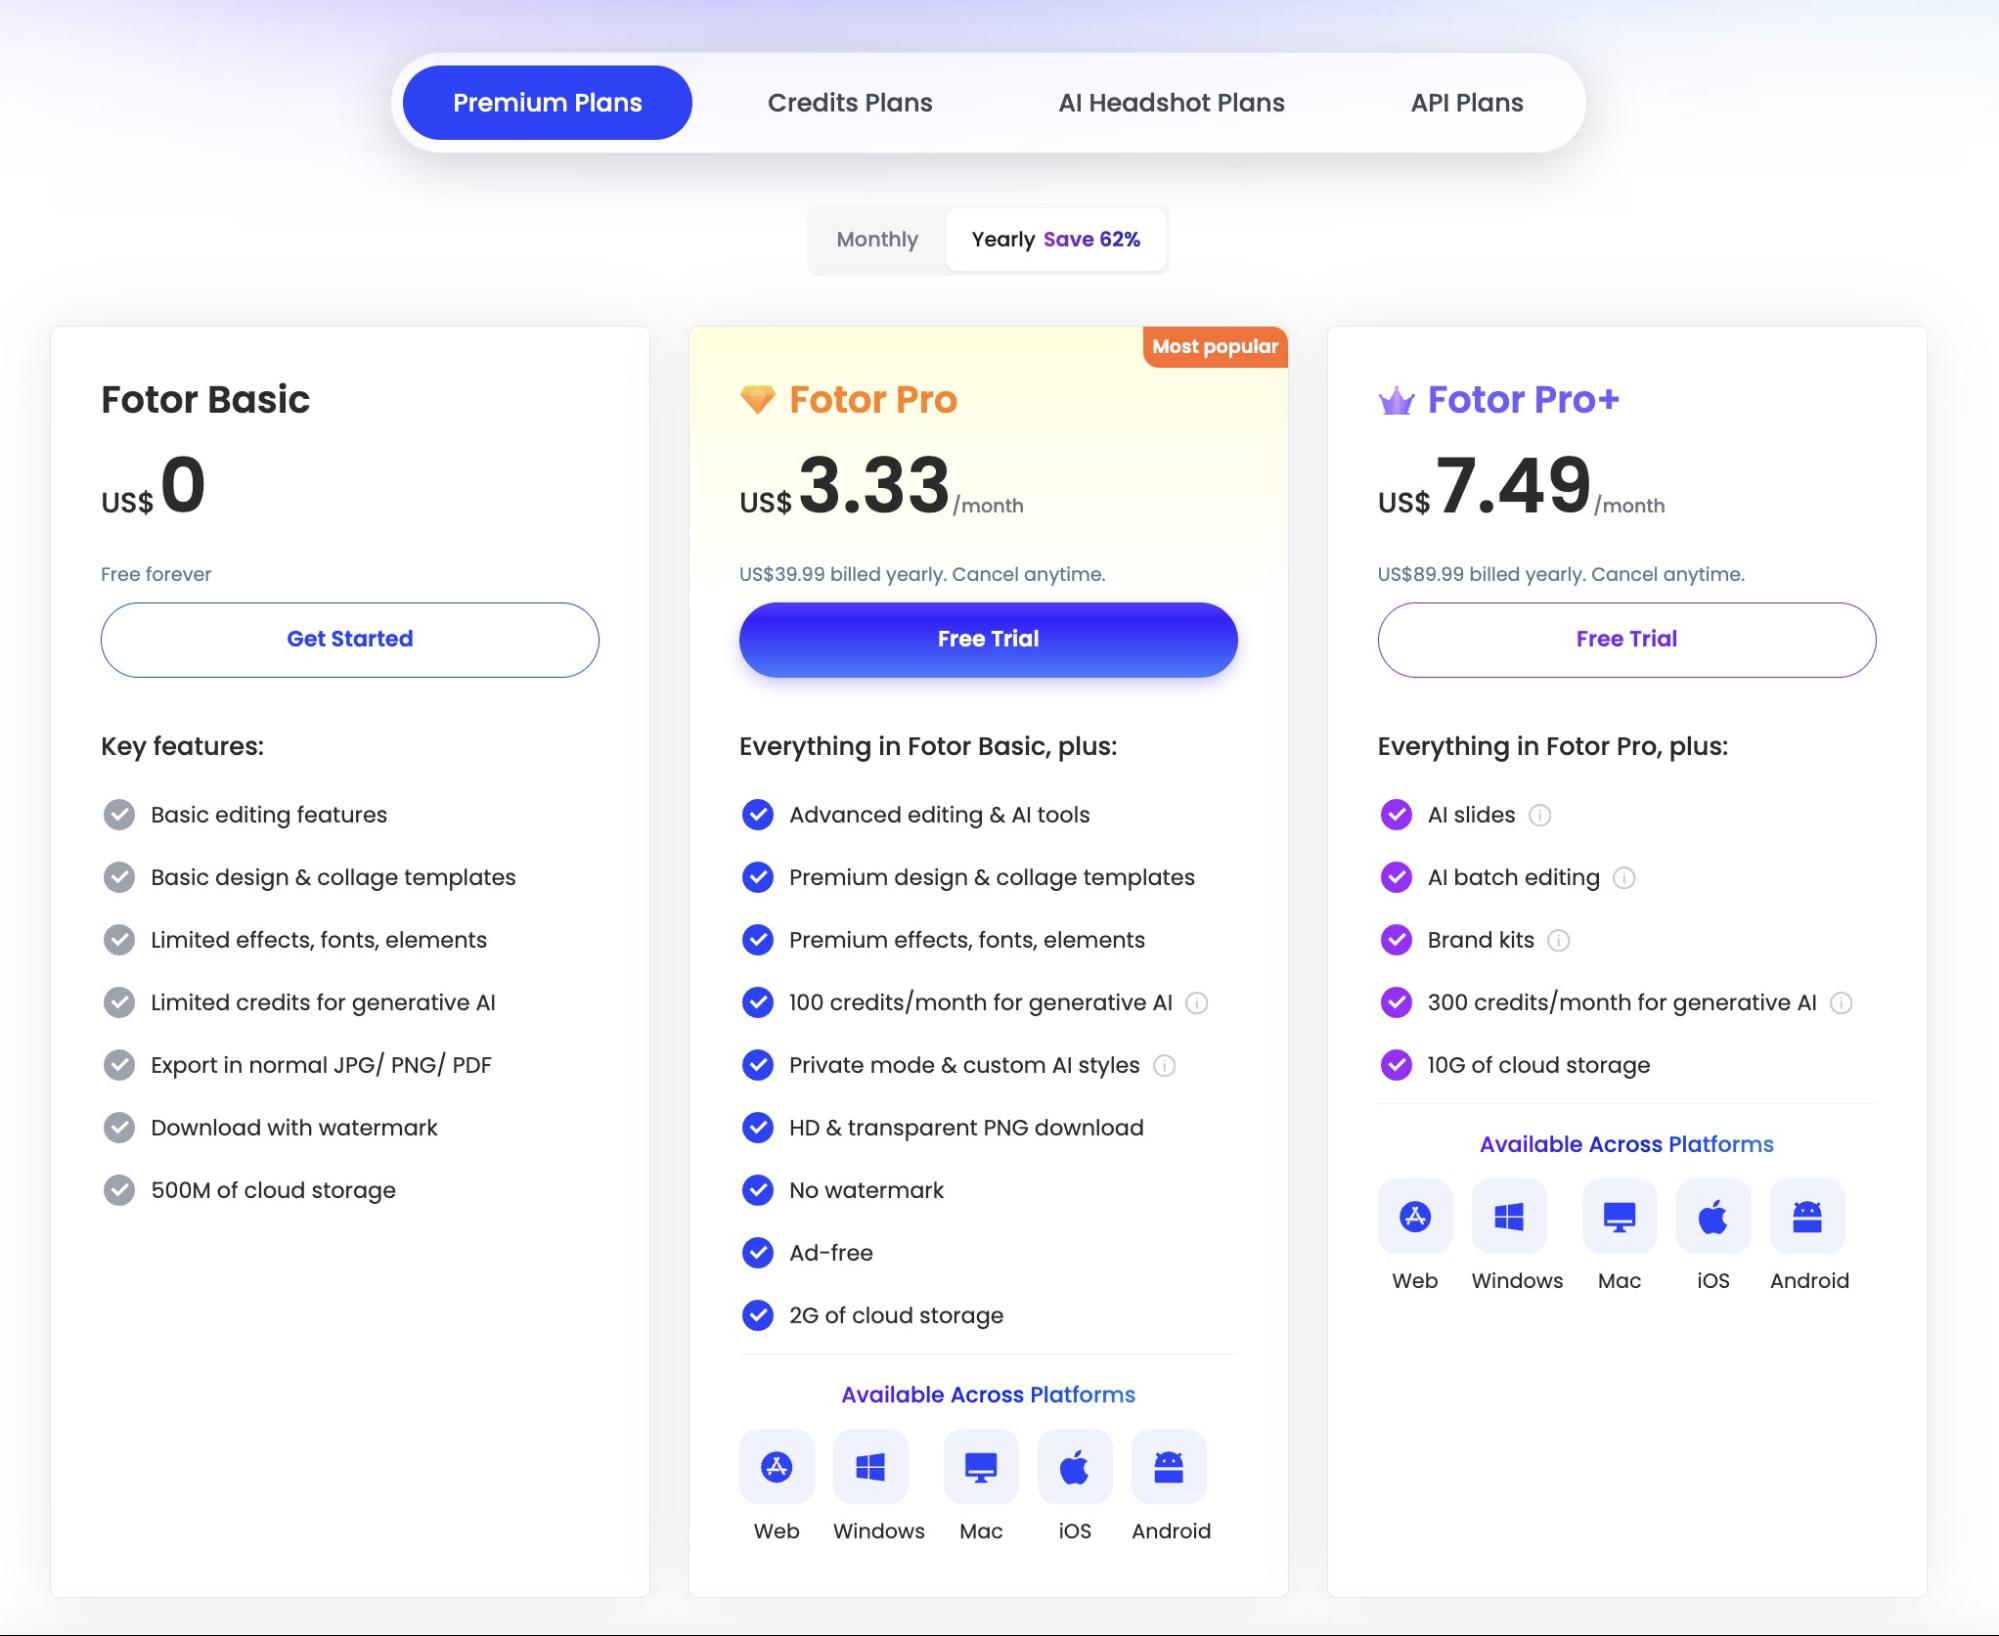Click the US$ 7.49 /month price
The image size is (1999, 1636).
1521,485
